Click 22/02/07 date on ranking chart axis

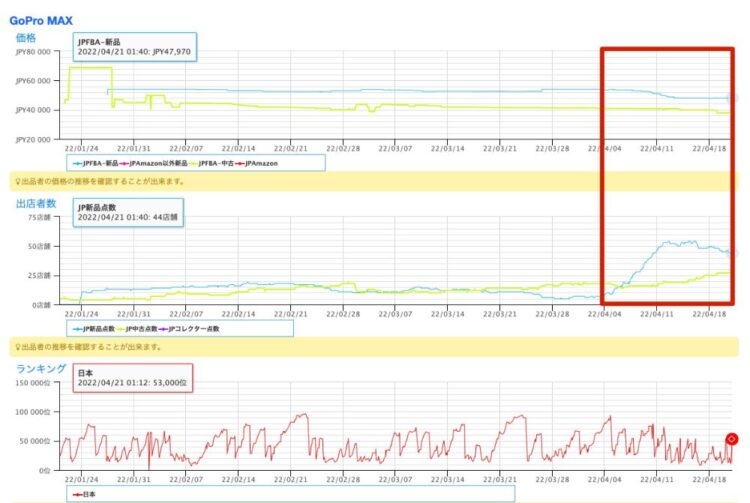click(x=186, y=479)
